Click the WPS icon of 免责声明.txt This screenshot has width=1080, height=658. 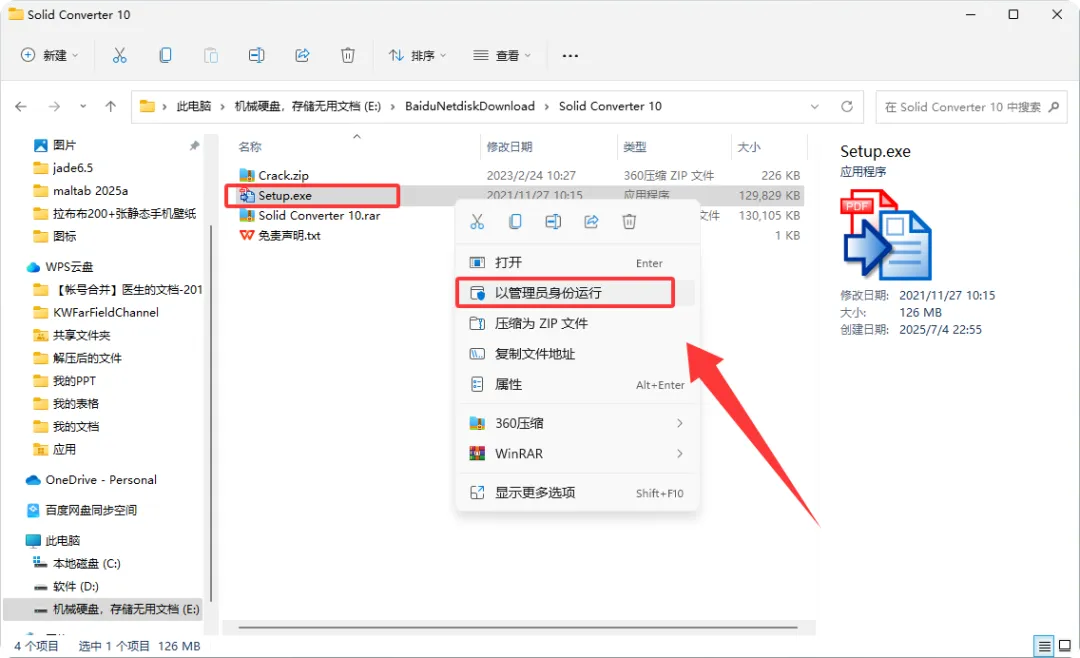click(x=247, y=235)
